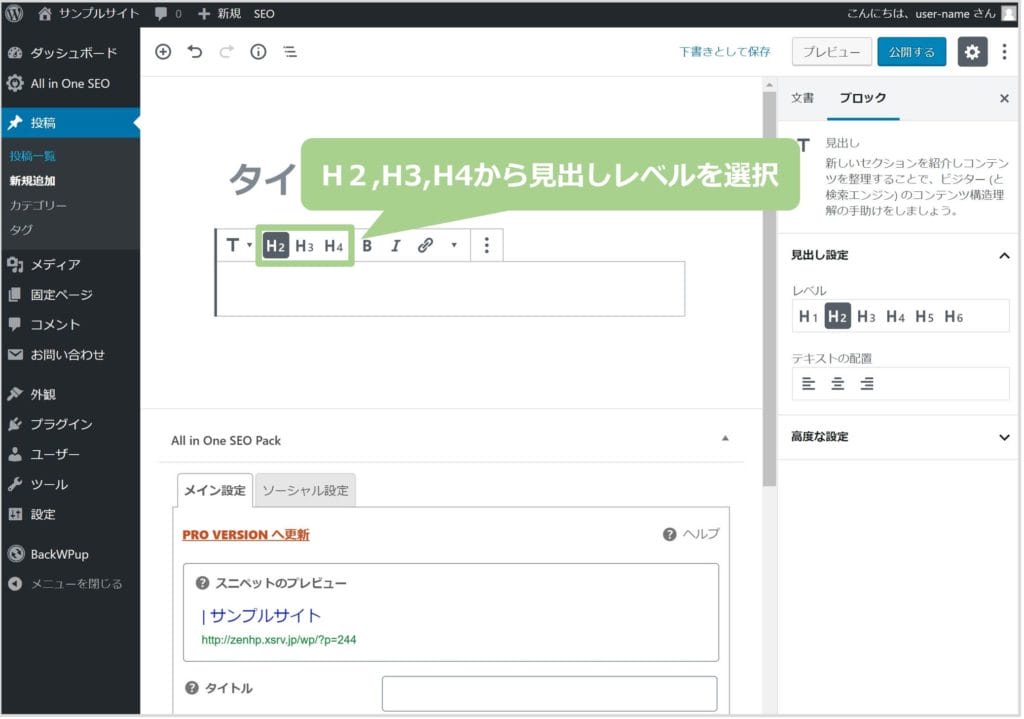Click the add block plus icon
Viewport: 1024px width, 719px height.
pyautogui.click(x=163, y=52)
